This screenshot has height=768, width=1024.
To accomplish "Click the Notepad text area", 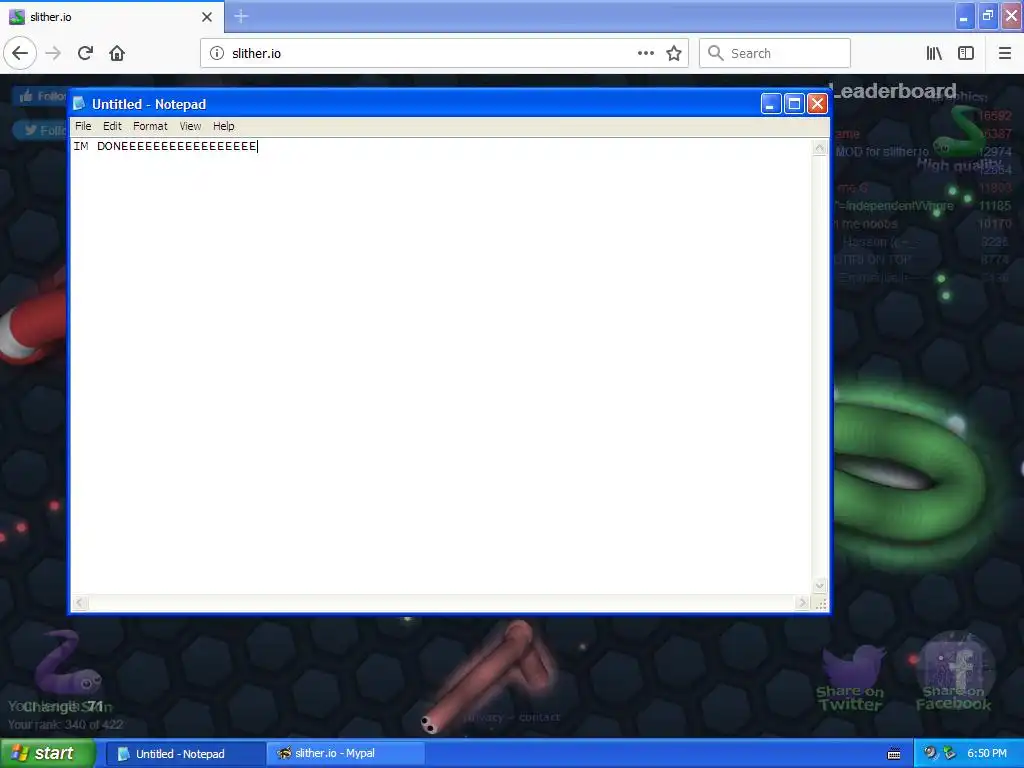I will [x=441, y=366].
